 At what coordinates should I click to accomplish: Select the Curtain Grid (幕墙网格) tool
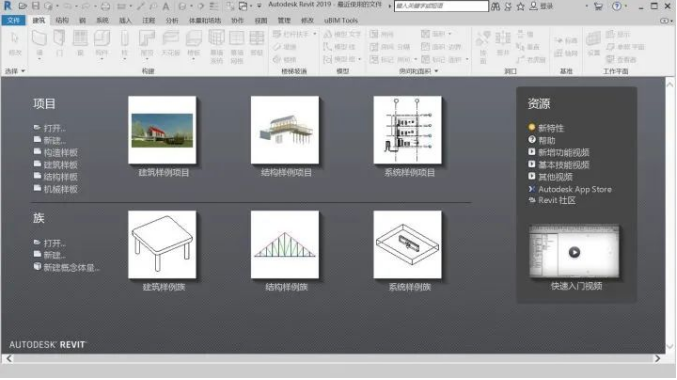[237, 47]
